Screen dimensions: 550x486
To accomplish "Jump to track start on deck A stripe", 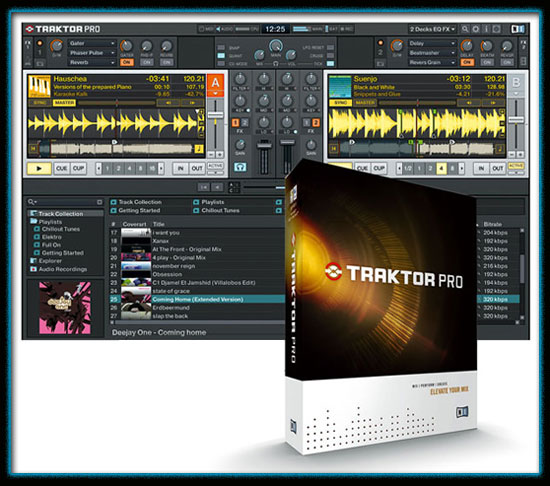I will [x=33, y=149].
